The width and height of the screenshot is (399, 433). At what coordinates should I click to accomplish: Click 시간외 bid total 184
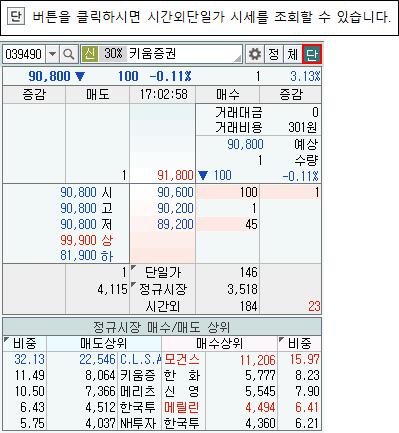click(249, 306)
